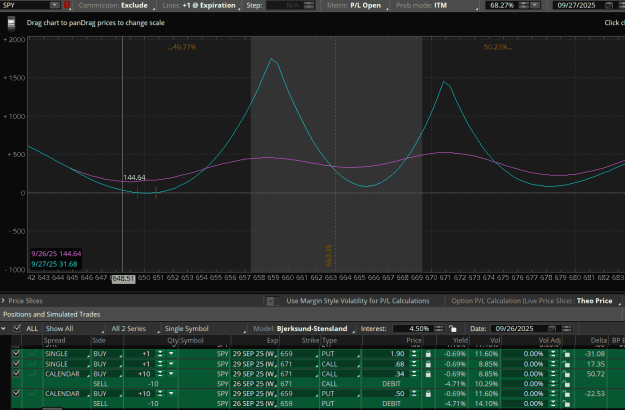Image resolution: width=625 pixels, height=410 pixels.
Task: Uncheck the 659 PUT SINGLE trade checkbox
Action: click(x=16, y=353)
